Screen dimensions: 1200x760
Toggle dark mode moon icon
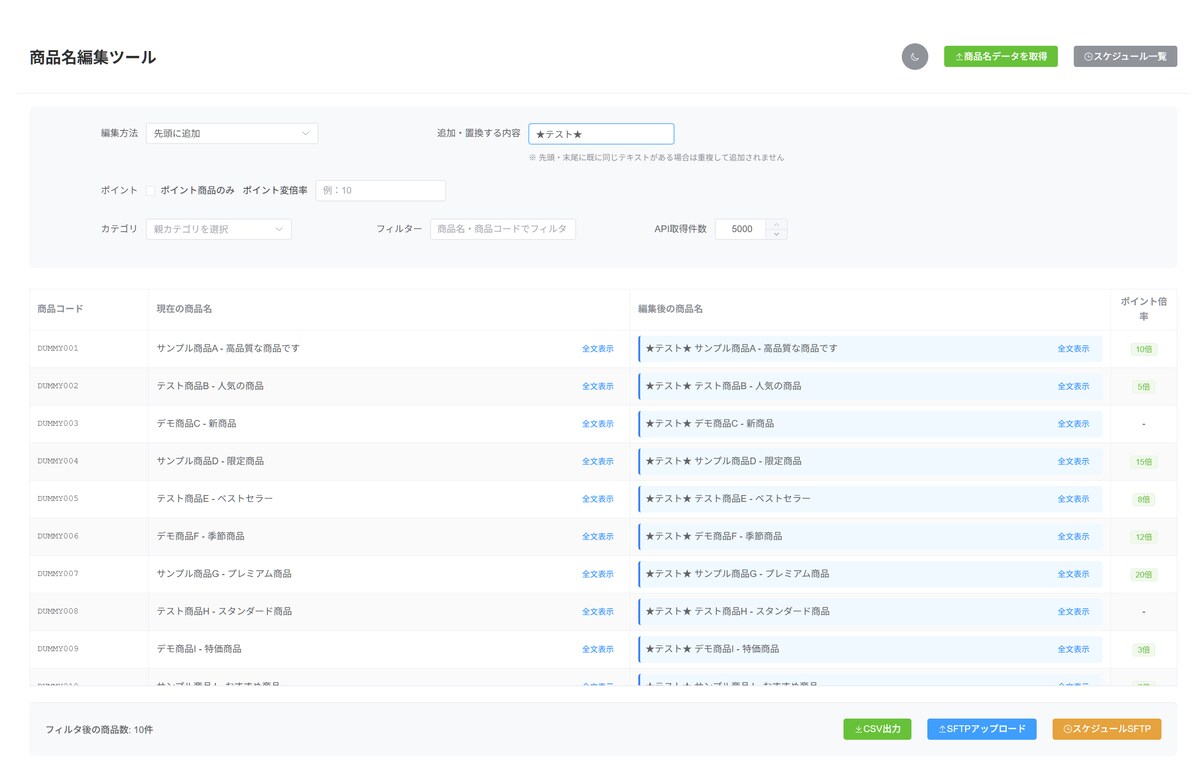pyautogui.click(x=915, y=57)
